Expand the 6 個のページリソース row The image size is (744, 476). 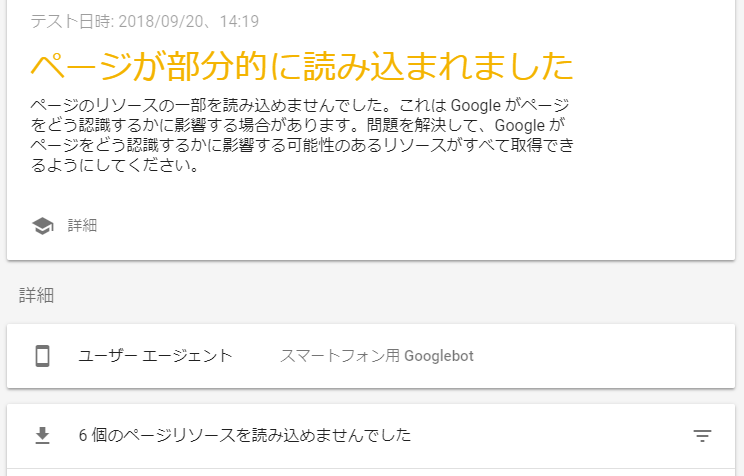(244, 435)
